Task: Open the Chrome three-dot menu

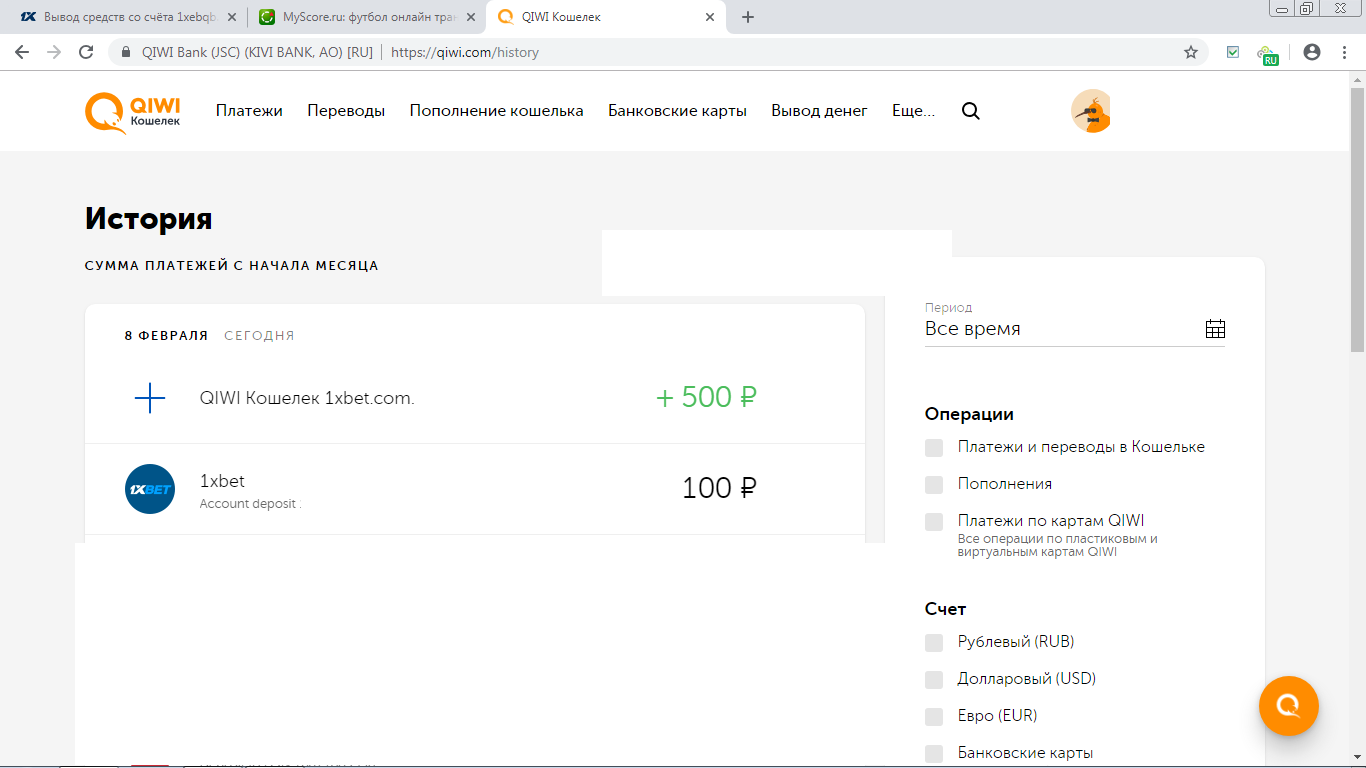Action: click(1343, 52)
